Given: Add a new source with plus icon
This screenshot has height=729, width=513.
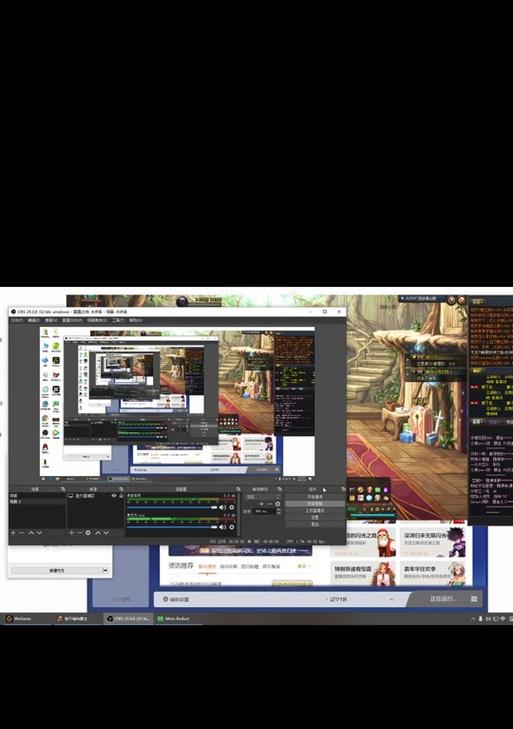Looking at the screenshot, I should click(71, 533).
